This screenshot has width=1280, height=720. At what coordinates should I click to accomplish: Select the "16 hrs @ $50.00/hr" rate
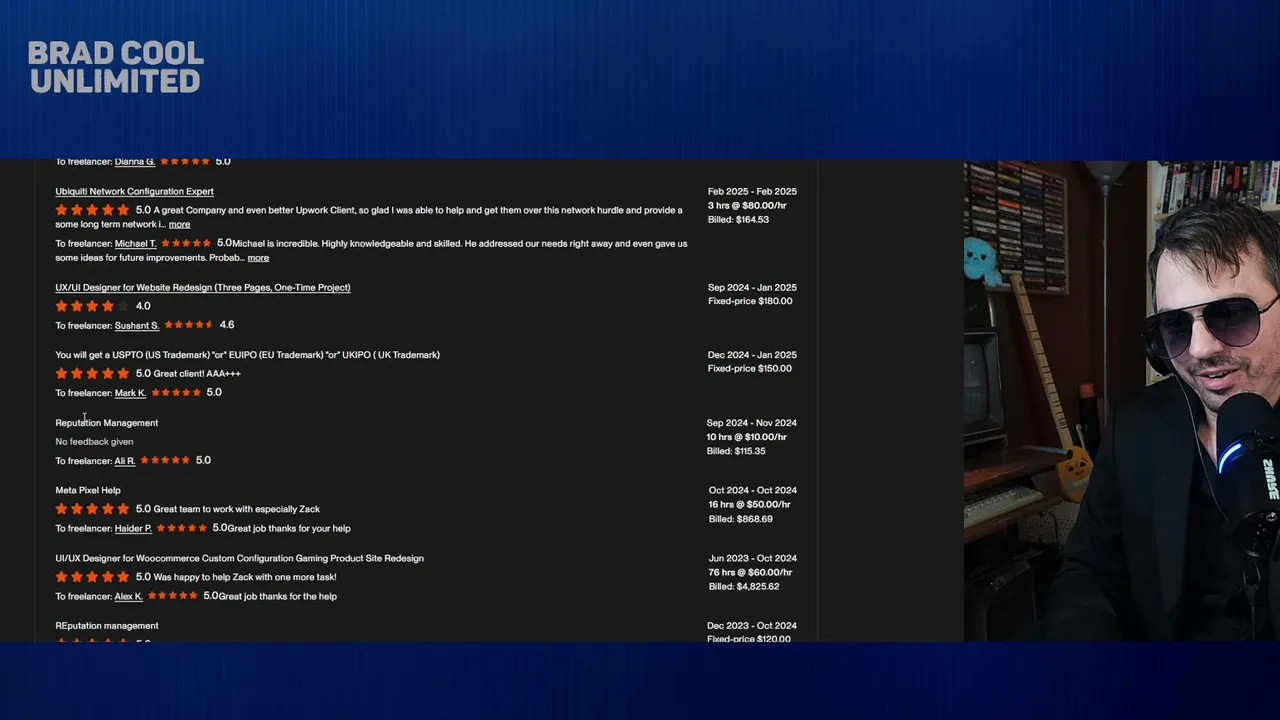click(748, 505)
